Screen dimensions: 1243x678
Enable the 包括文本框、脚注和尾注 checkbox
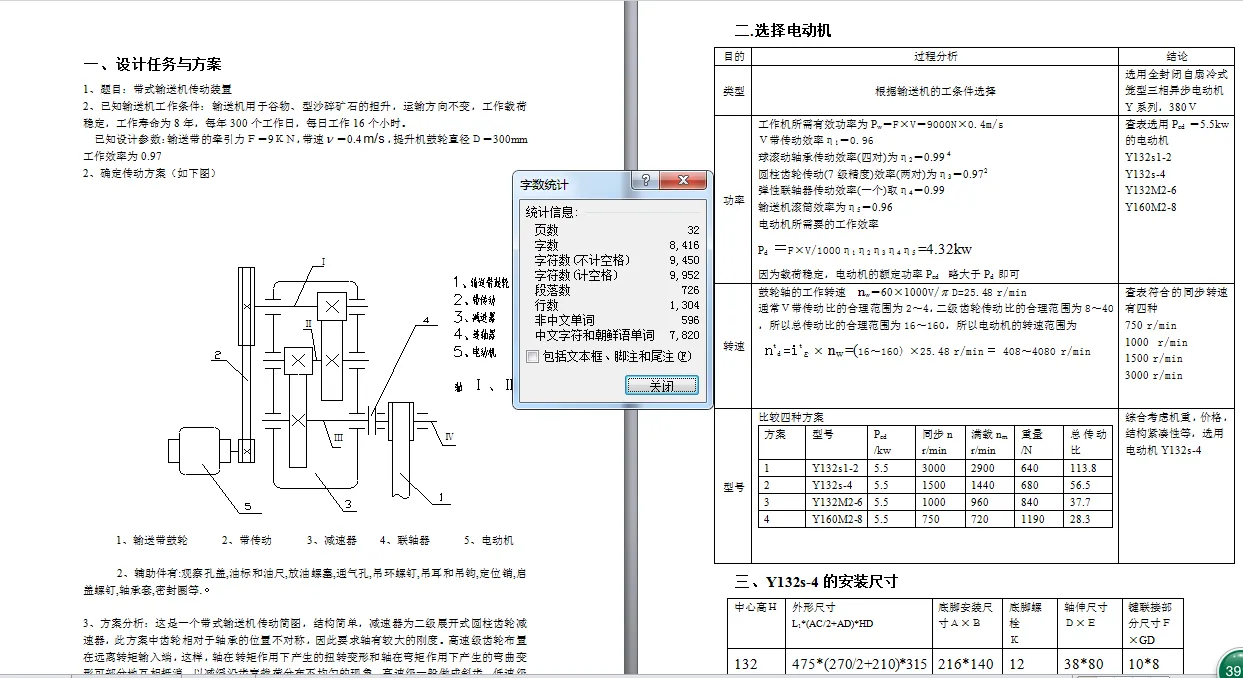pos(533,356)
